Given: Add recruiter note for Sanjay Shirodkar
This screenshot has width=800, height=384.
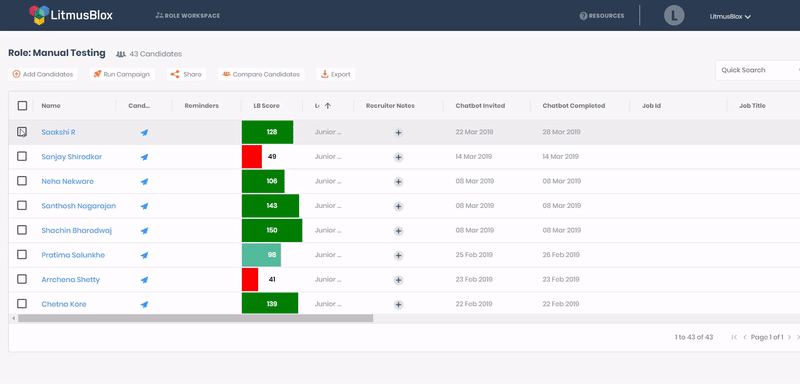Looking at the screenshot, I should pyautogui.click(x=398, y=157).
